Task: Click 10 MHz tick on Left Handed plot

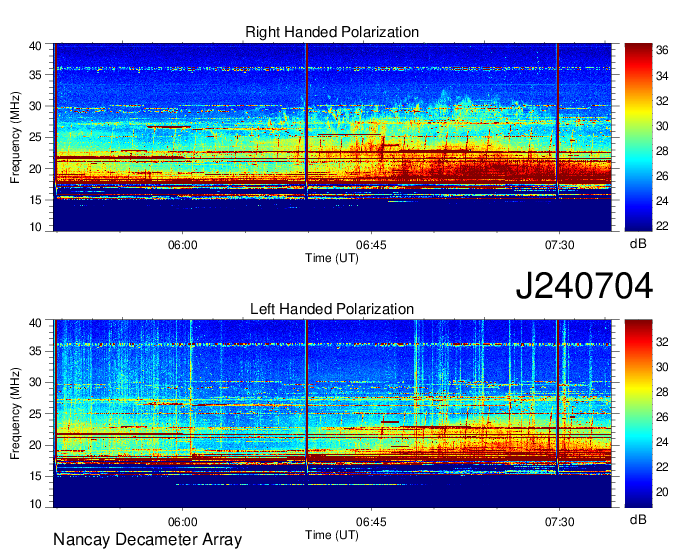Action: [36, 503]
